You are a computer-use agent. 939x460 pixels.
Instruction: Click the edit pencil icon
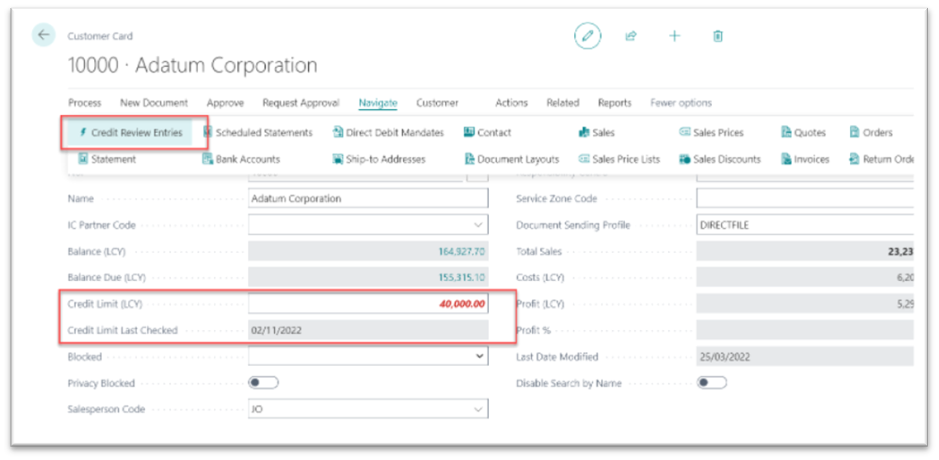(587, 36)
